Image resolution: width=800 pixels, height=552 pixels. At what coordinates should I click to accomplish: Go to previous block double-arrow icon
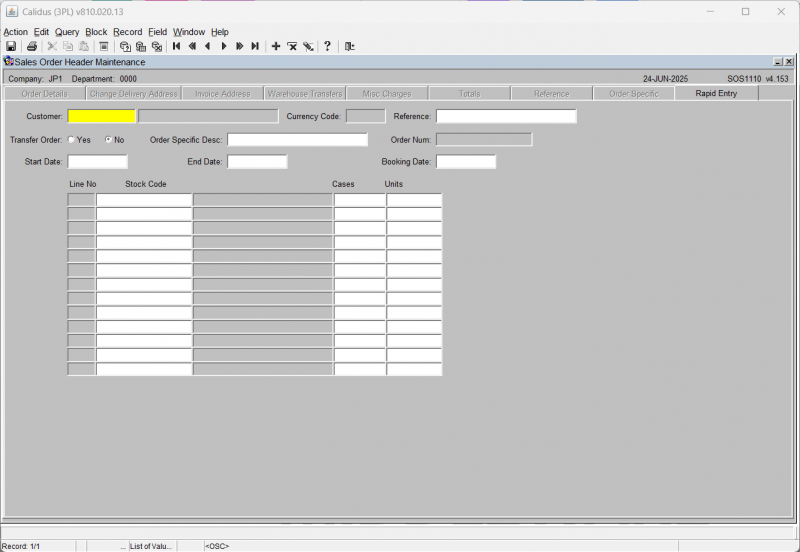(192, 46)
